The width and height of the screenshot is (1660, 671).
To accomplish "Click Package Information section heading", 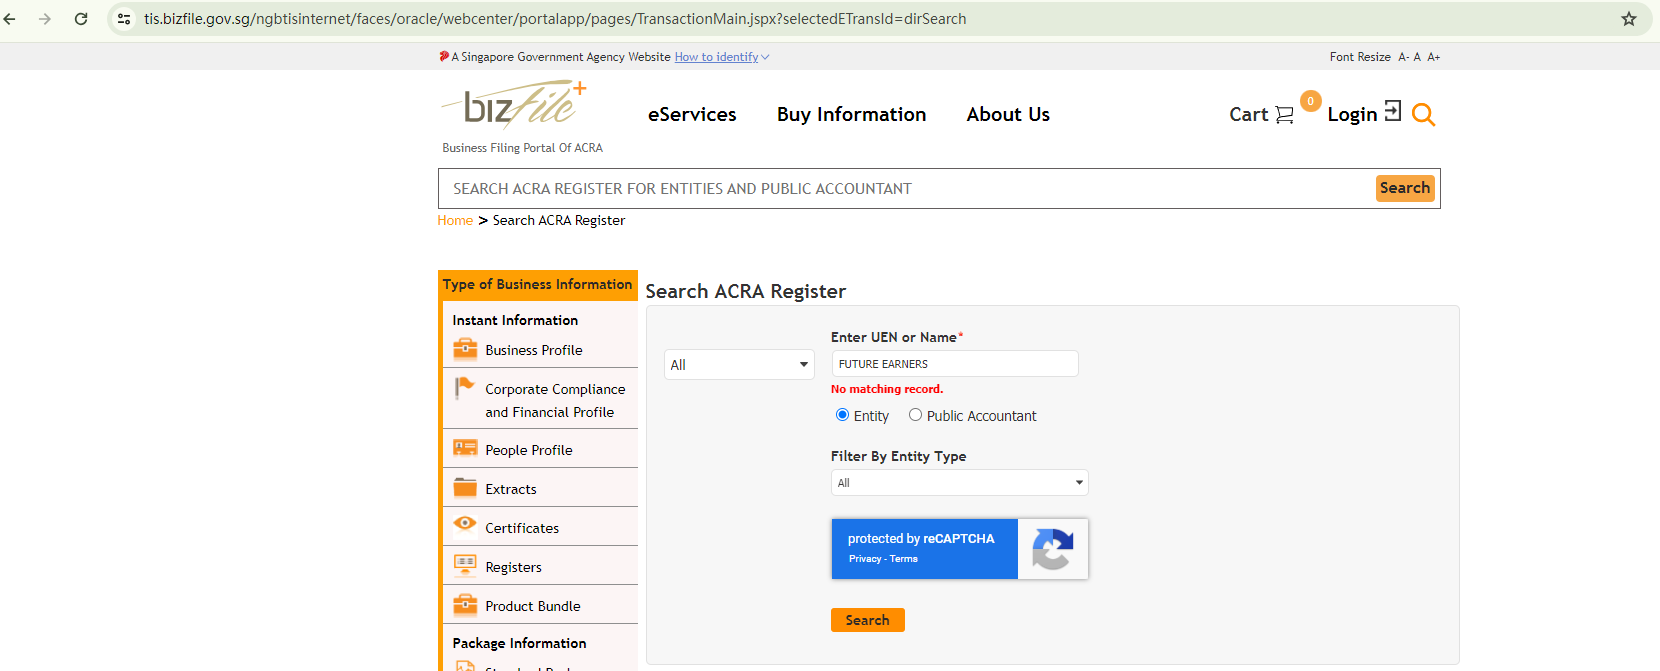I will pyautogui.click(x=519, y=643).
